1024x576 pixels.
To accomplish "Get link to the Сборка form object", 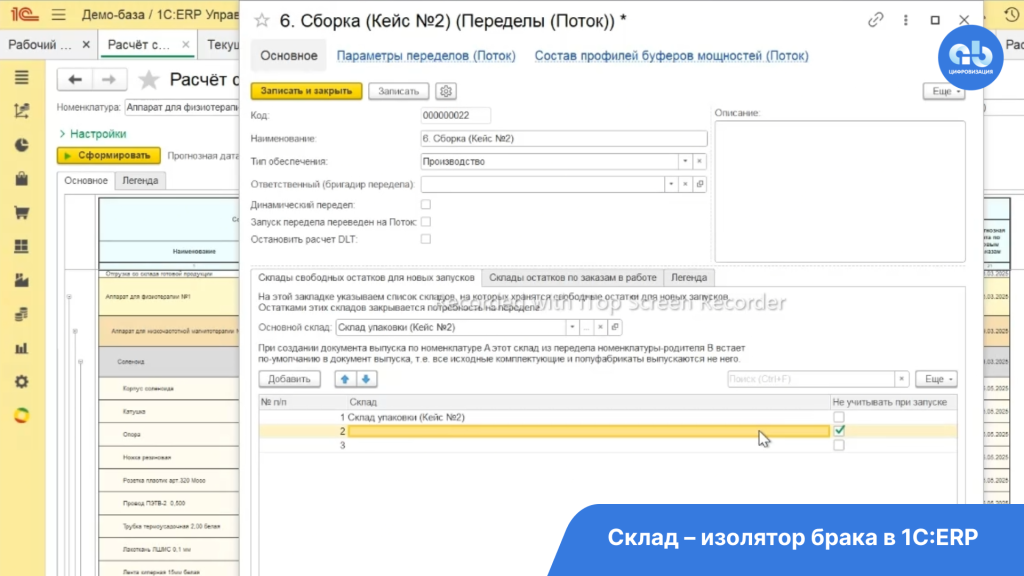I will (875, 20).
